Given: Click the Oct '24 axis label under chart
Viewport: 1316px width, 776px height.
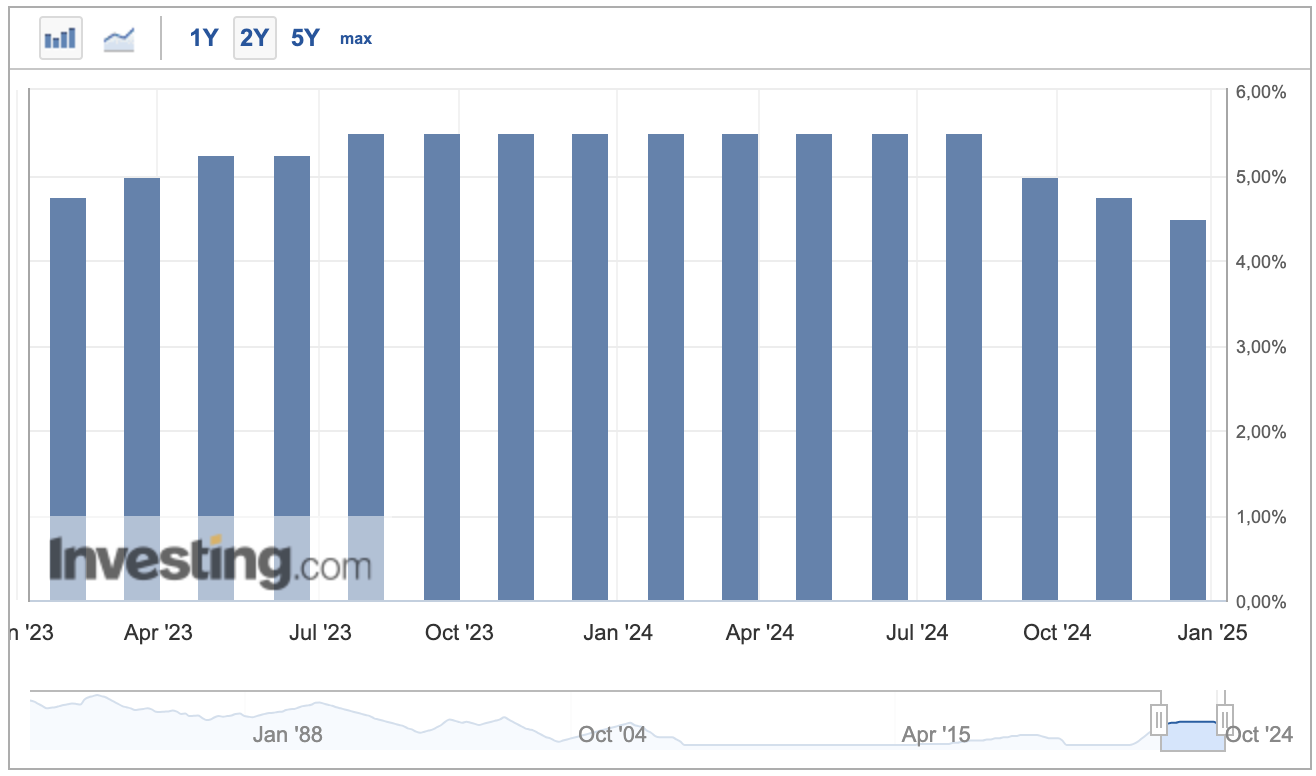Looking at the screenshot, I should (x=1057, y=633).
